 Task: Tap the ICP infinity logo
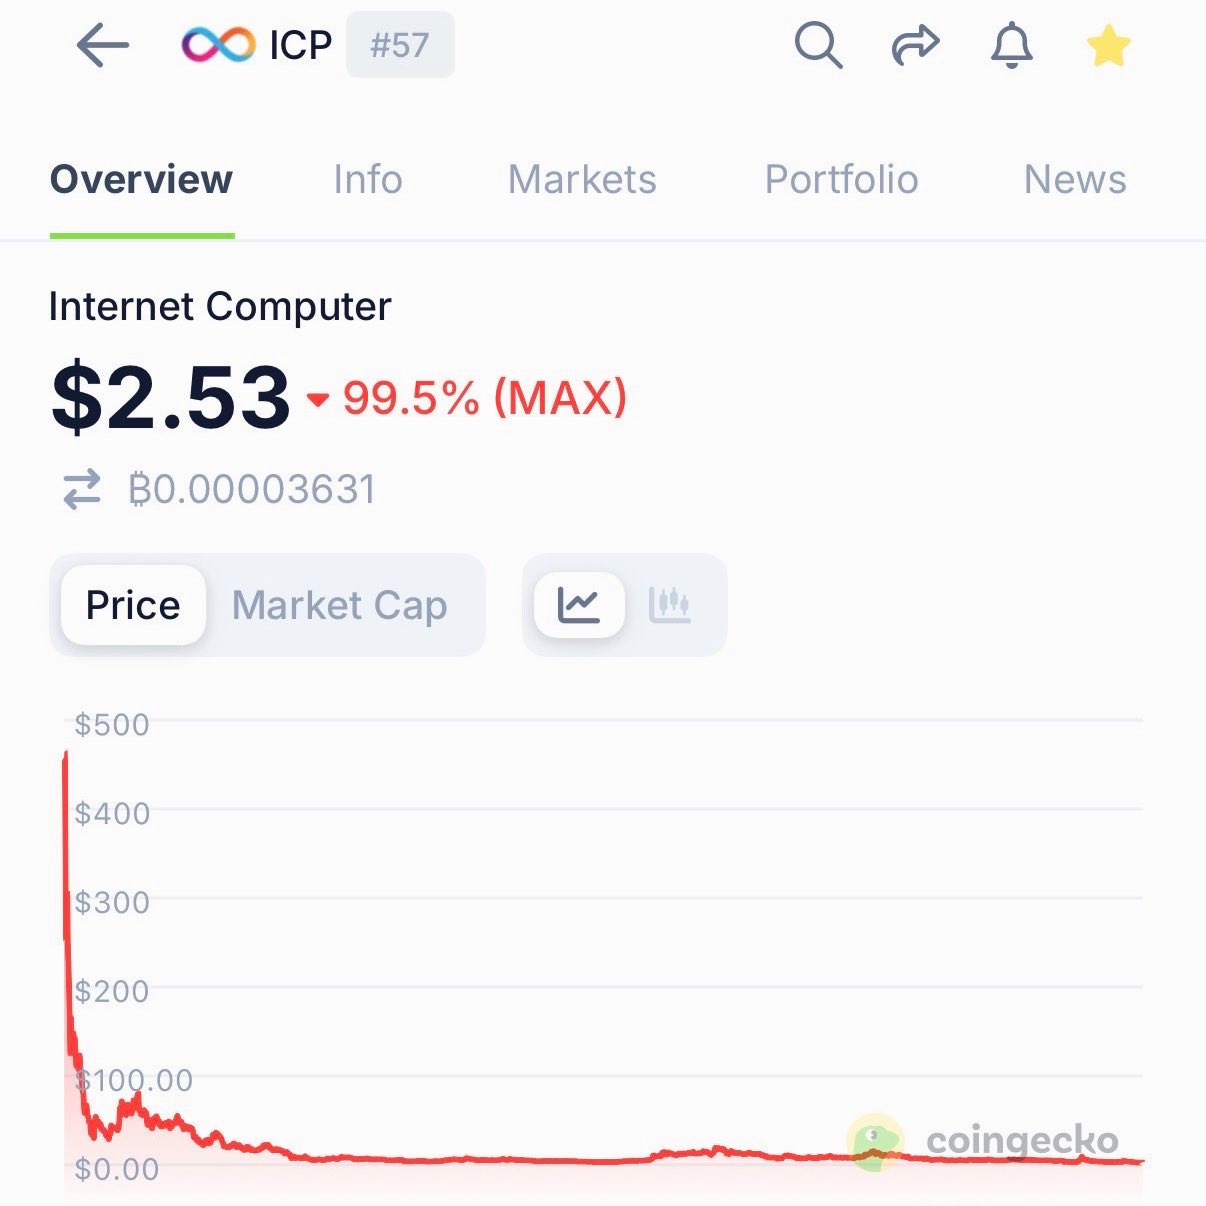pyautogui.click(x=218, y=45)
